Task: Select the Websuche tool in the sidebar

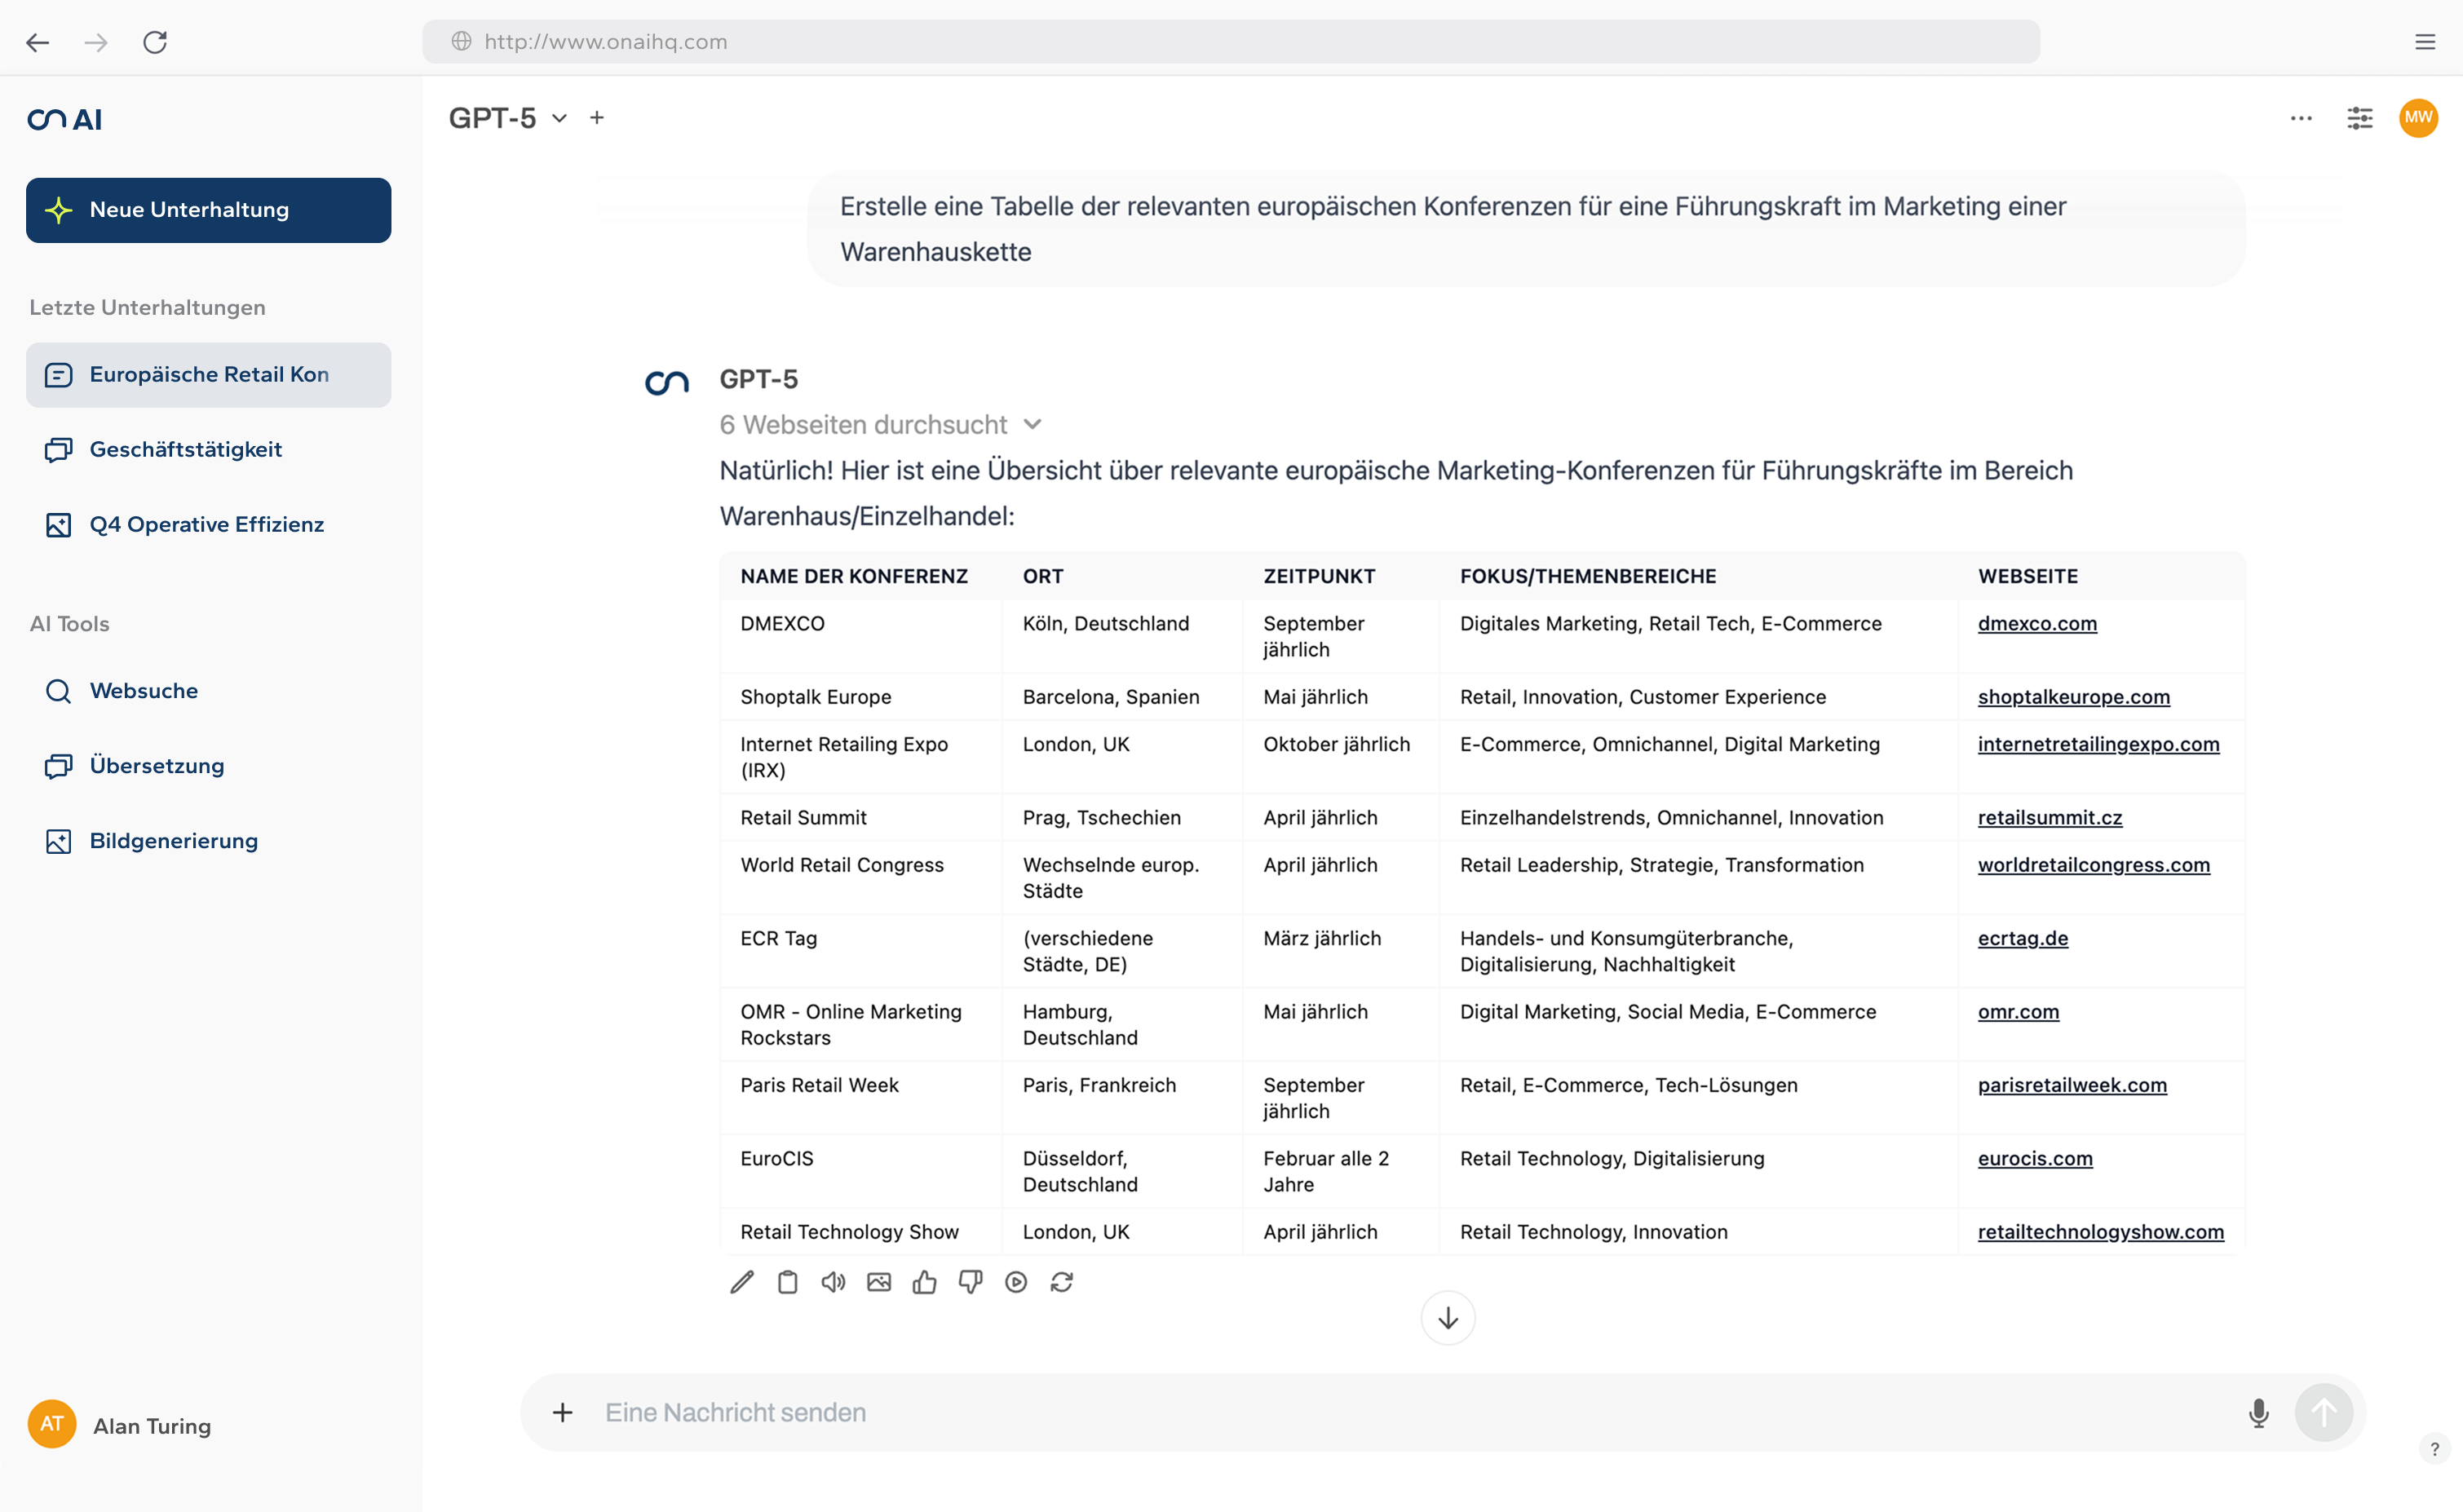Action: click(x=144, y=691)
